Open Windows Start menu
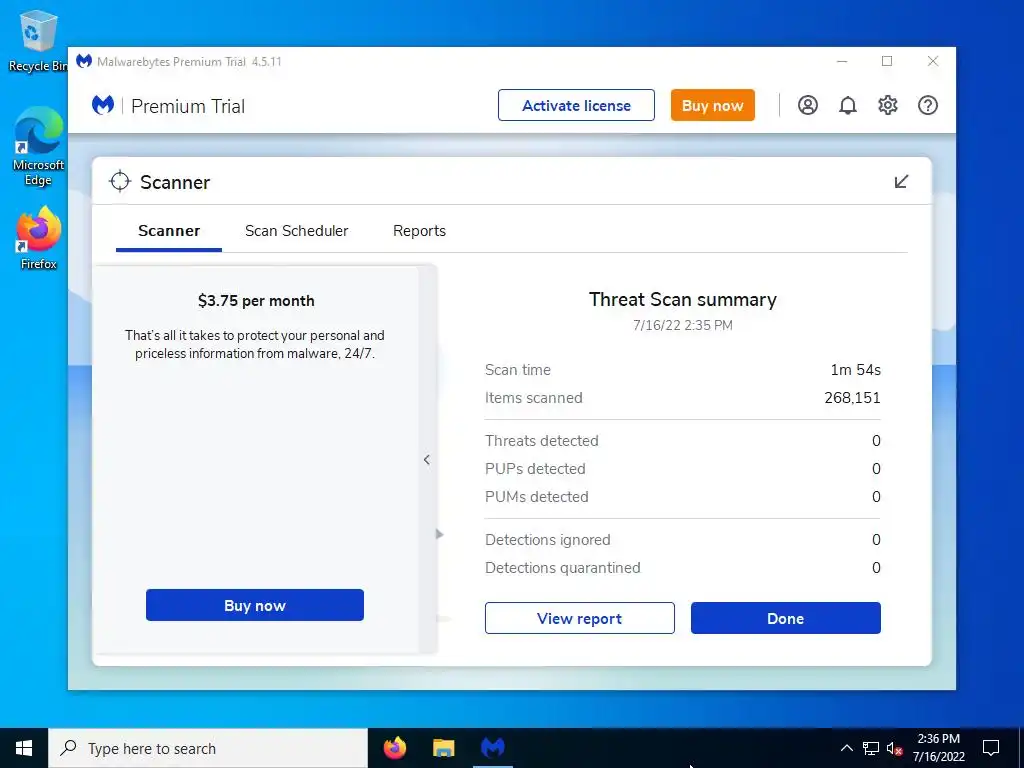1024x768 pixels. (24, 748)
